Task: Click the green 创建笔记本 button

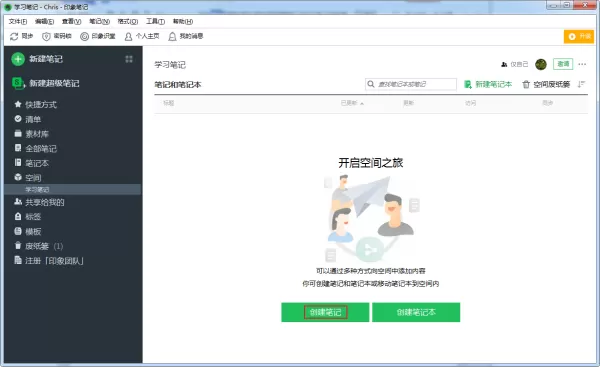Action: 416,312
